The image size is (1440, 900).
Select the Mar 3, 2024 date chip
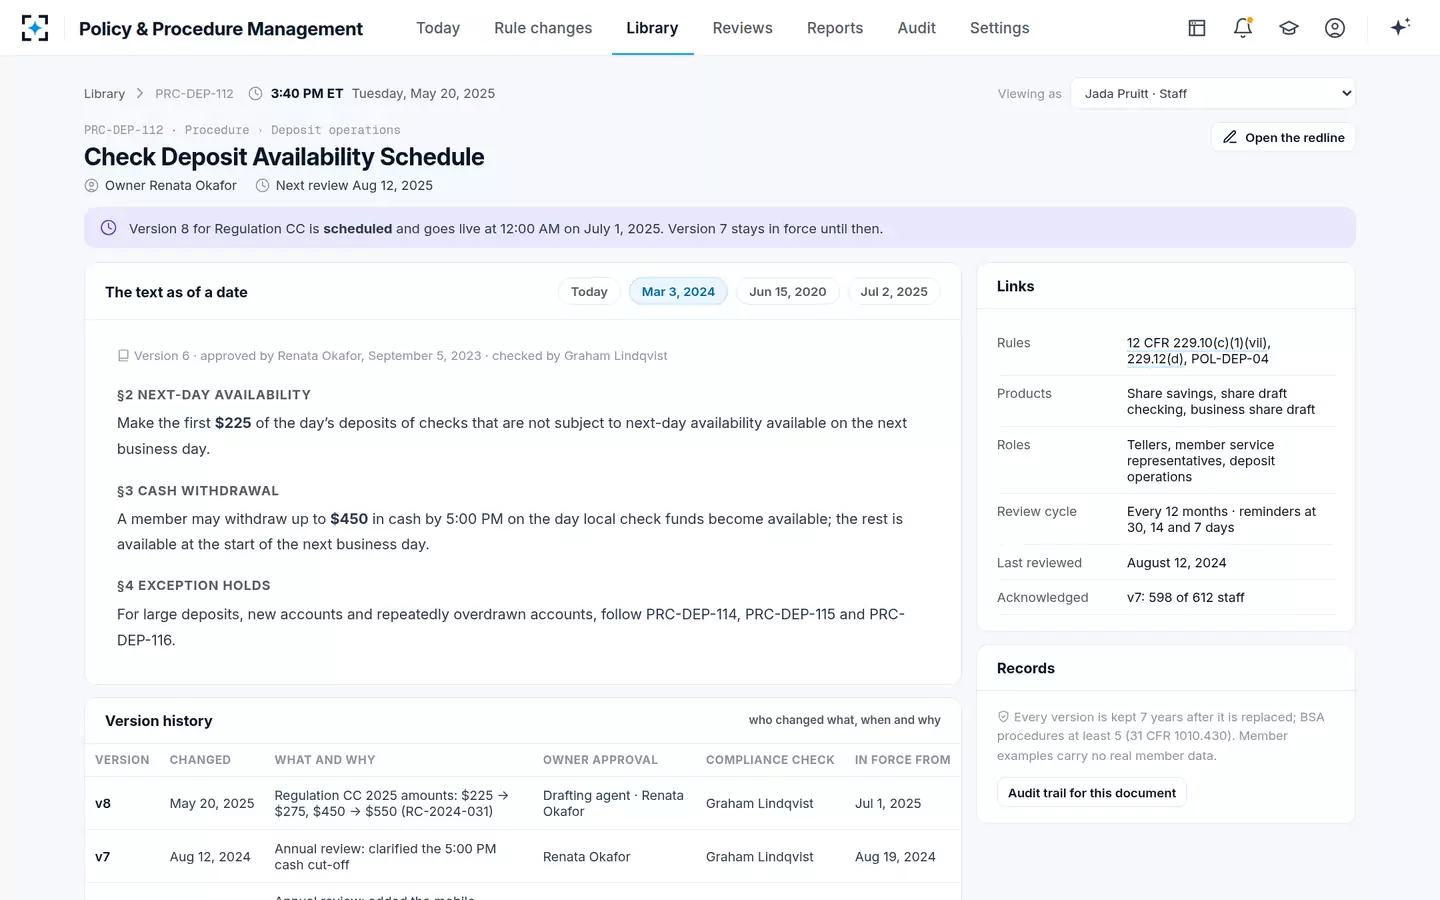(x=678, y=292)
